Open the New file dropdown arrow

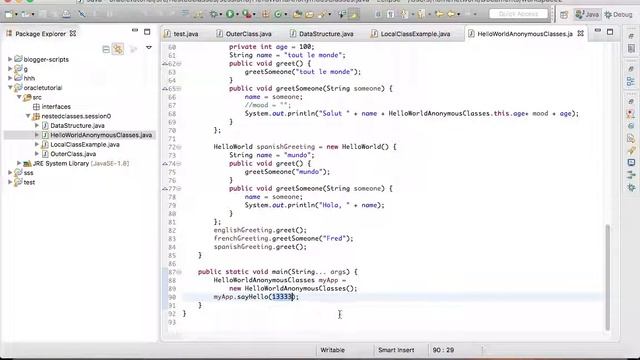pos(16,14)
